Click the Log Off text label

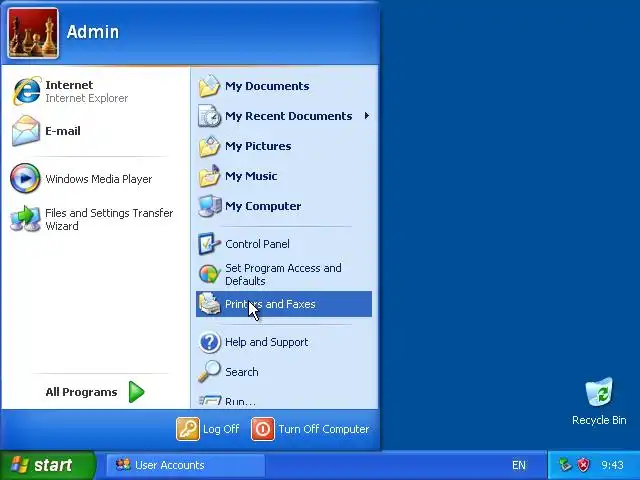pyautogui.click(x=221, y=429)
